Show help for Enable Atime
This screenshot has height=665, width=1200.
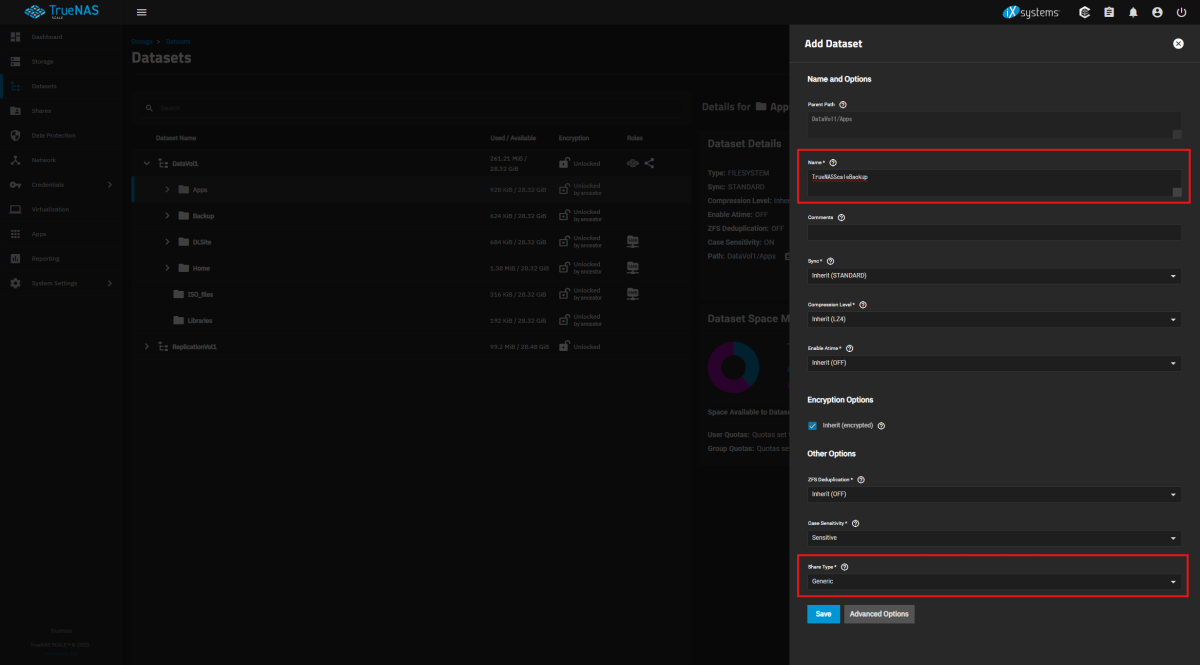850,348
